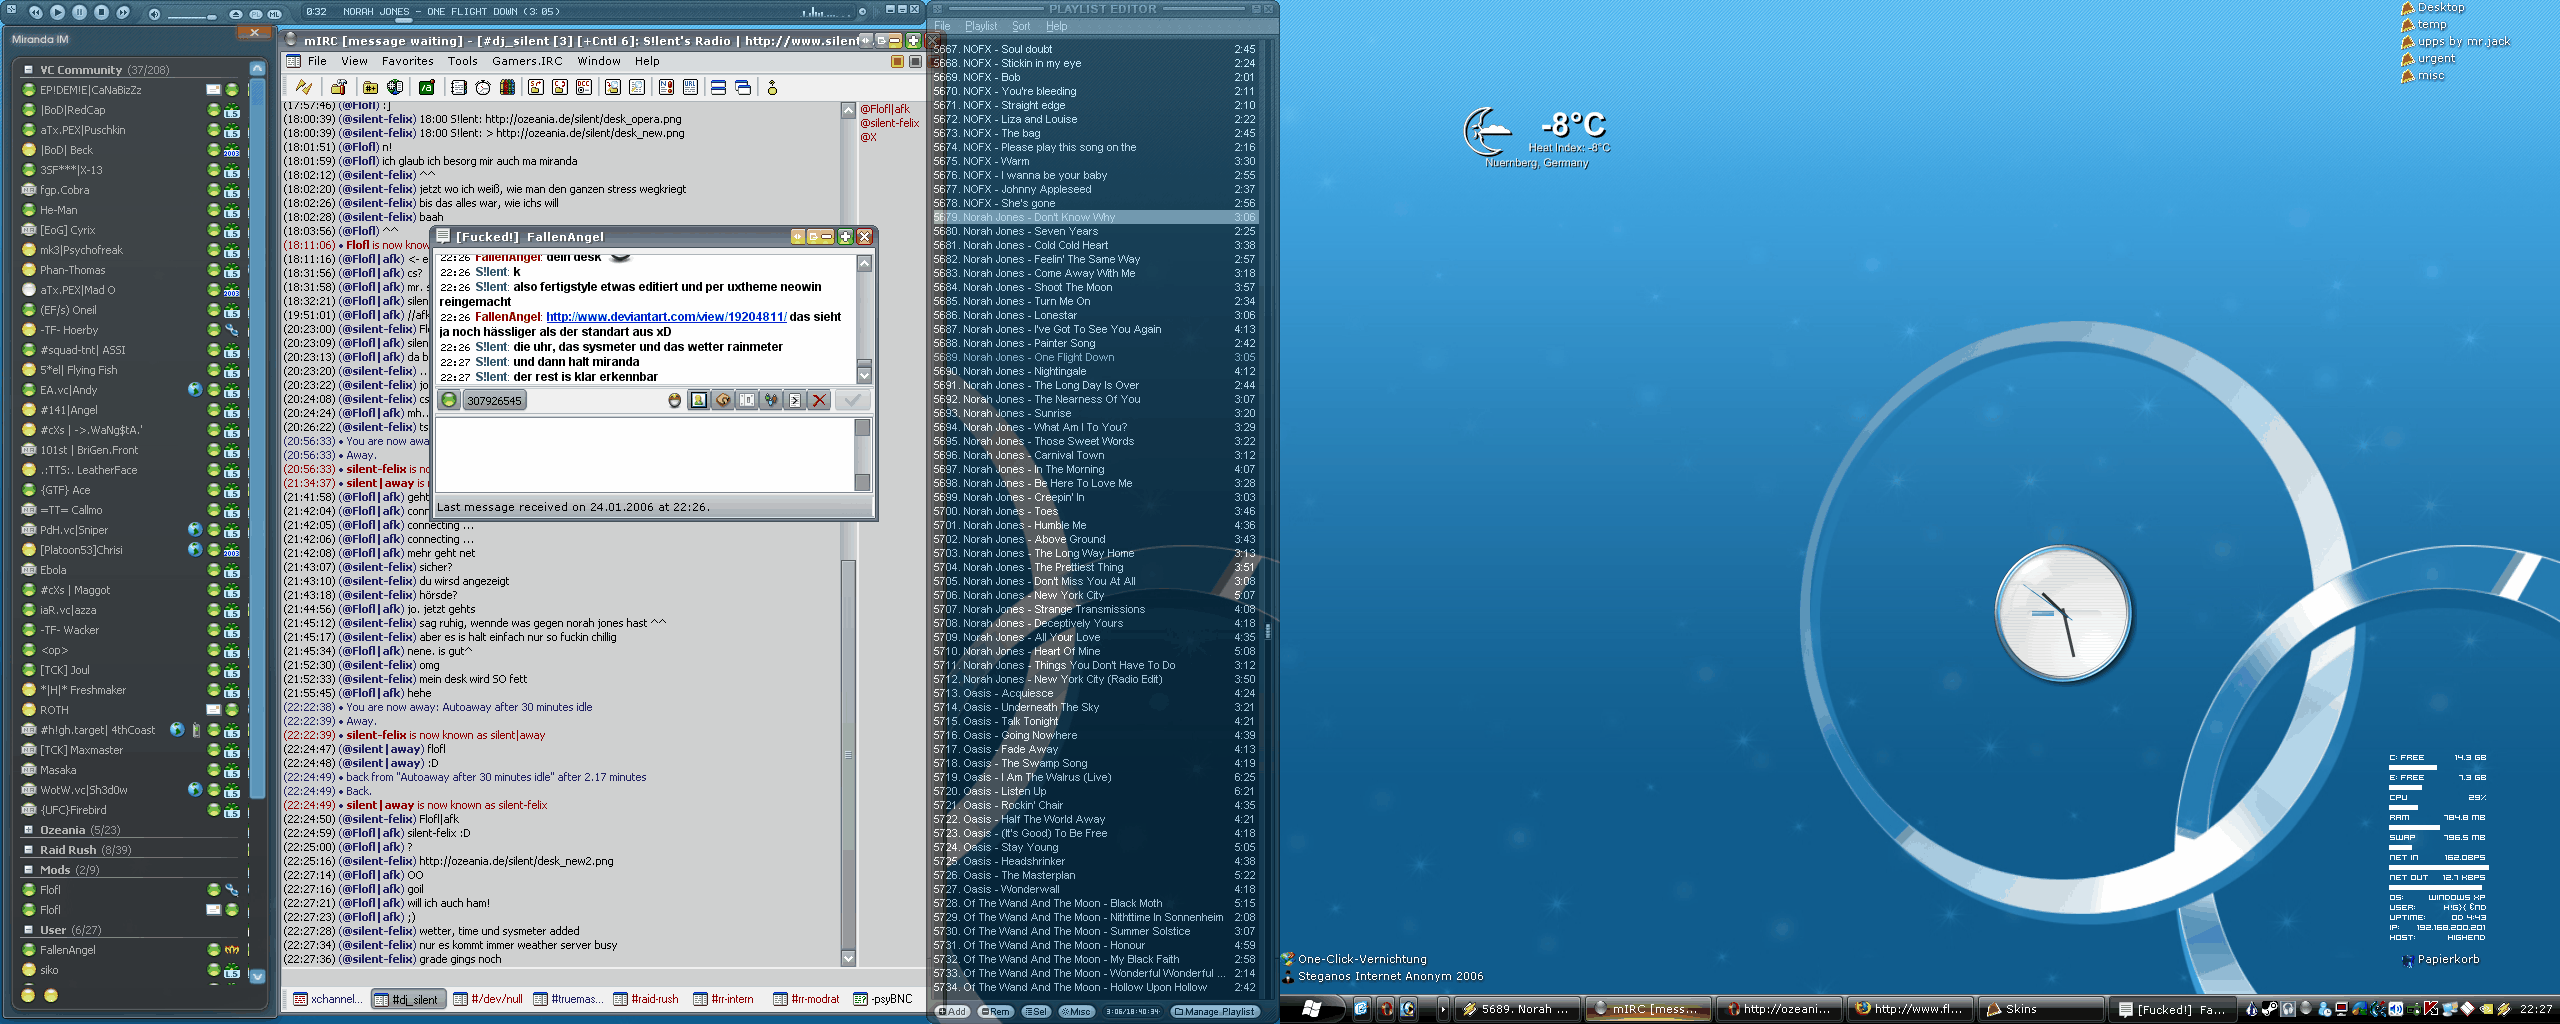Click the mIRC DCC options icon
This screenshot has width=2560, height=1024.
pyautogui.click(x=584, y=88)
